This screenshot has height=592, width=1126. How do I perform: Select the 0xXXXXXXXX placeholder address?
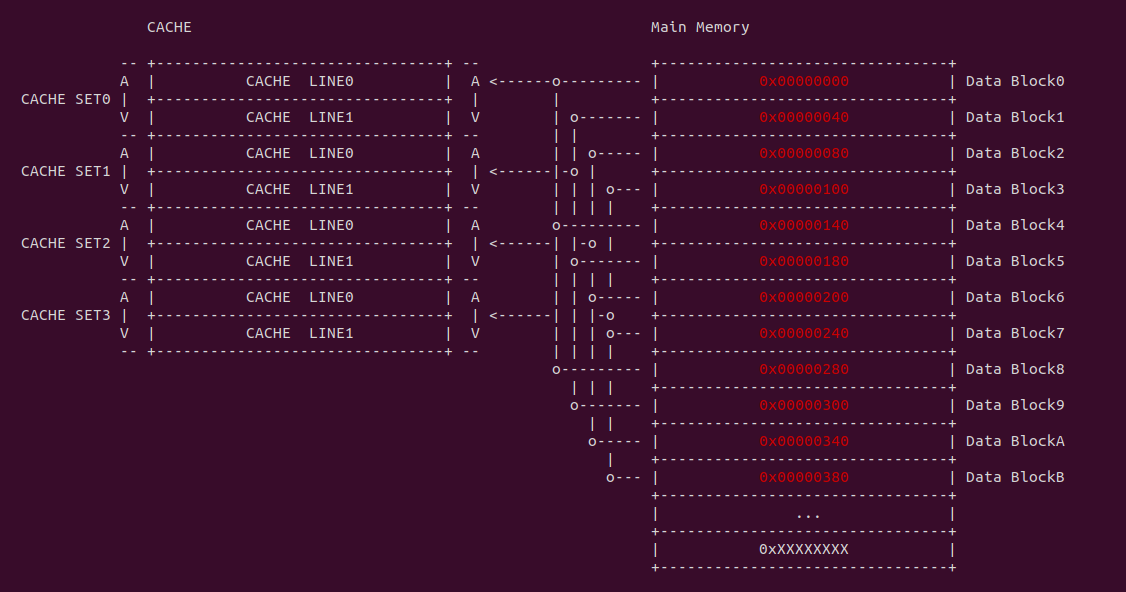point(804,549)
